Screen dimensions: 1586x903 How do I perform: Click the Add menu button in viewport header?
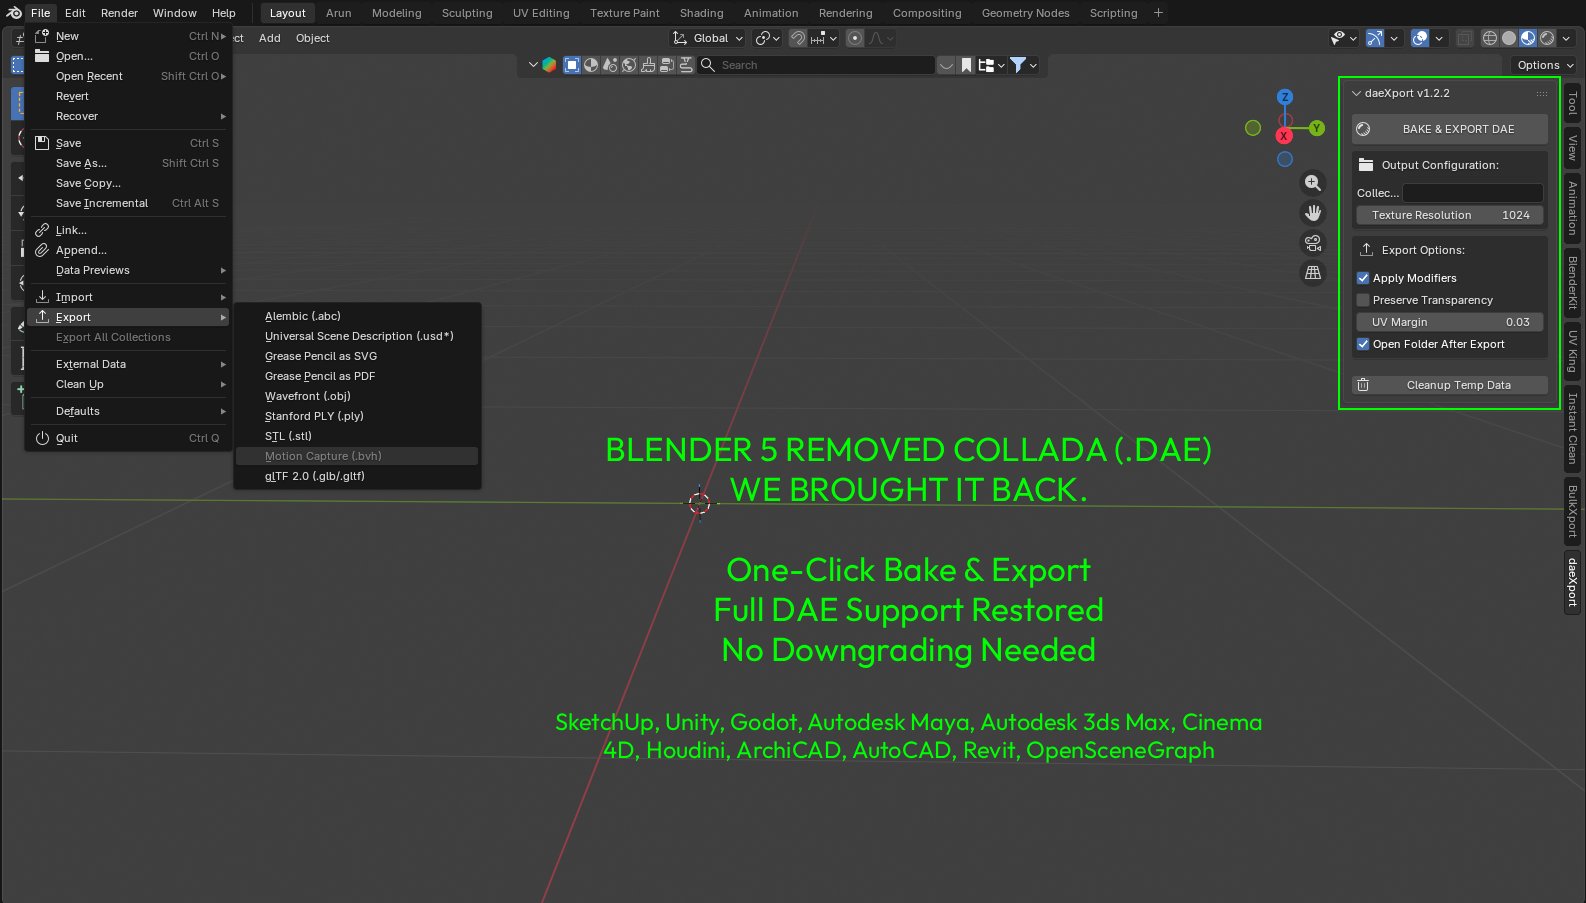click(x=270, y=38)
